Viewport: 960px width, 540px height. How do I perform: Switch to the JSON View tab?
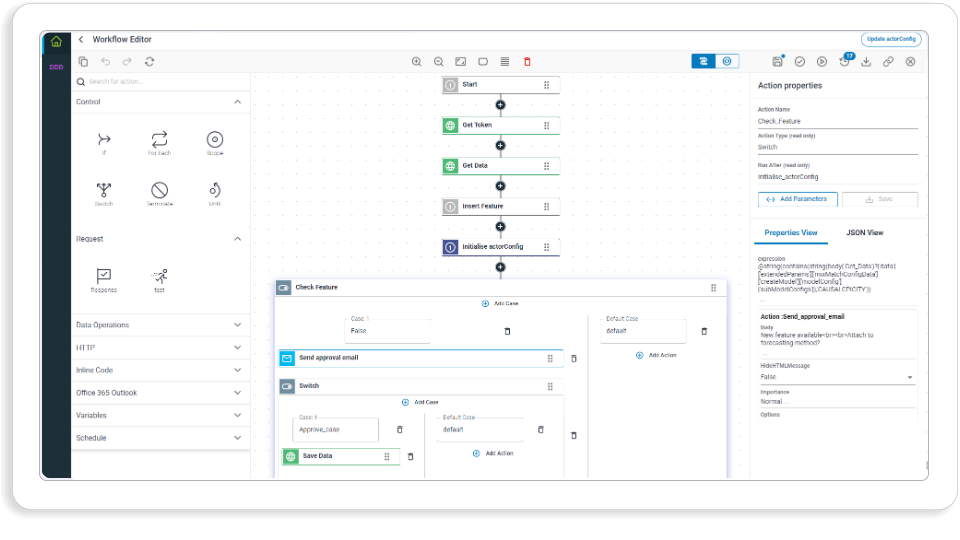point(864,233)
